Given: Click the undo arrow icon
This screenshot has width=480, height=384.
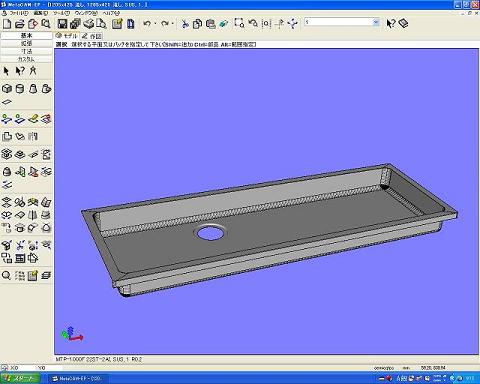Looking at the screenshot, I should pos(147,24).
